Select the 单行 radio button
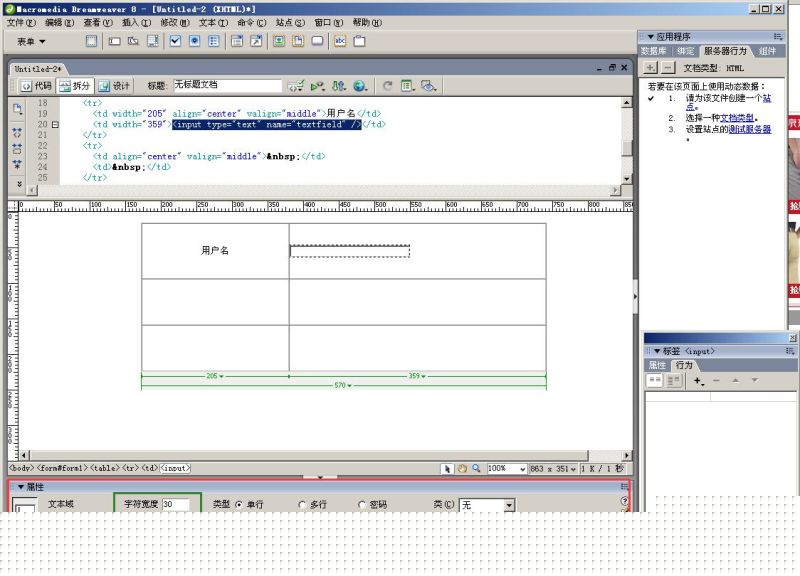800x576 pixels. click(x=239, y=505)
